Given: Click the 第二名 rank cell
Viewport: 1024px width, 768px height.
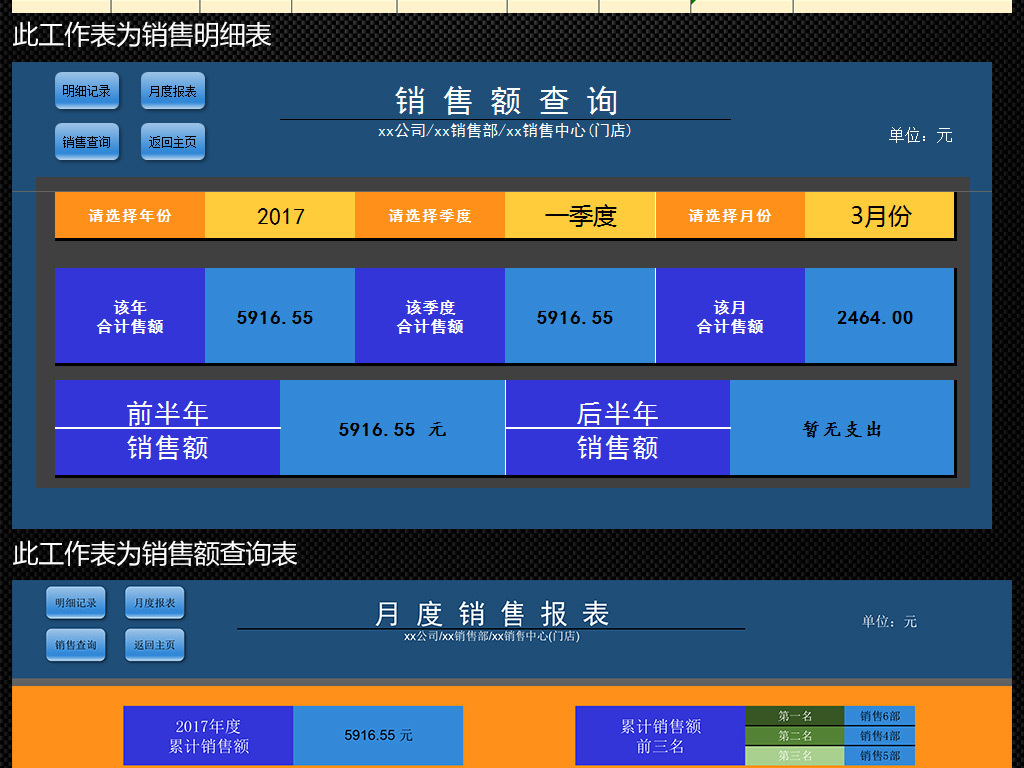Looking at the screenshot, I should (795, 736).
